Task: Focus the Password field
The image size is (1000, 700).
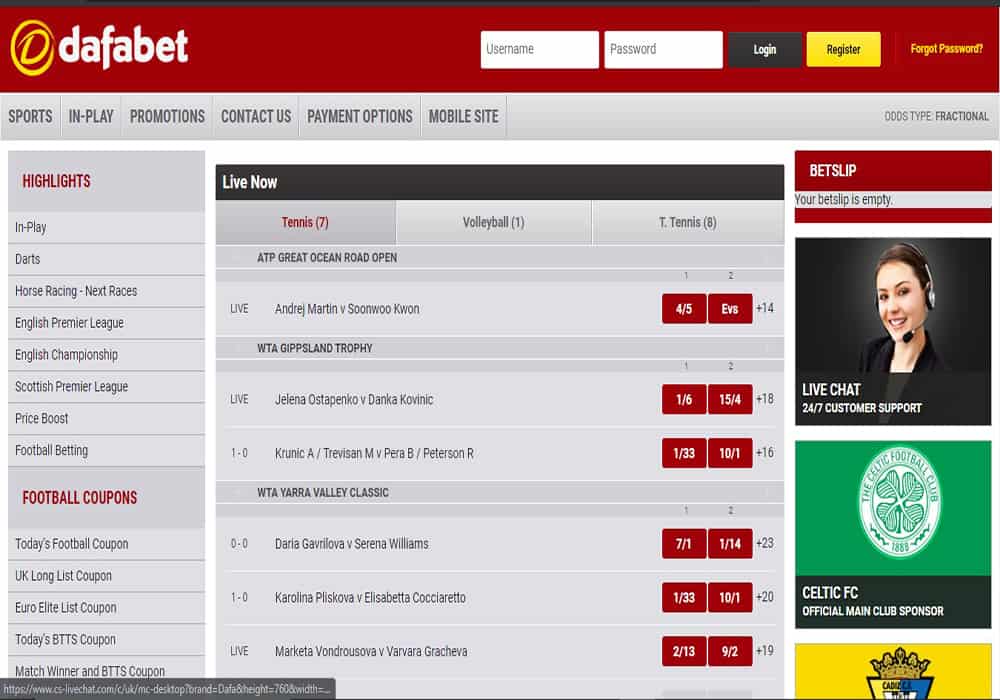Action: tap(663, 49)
